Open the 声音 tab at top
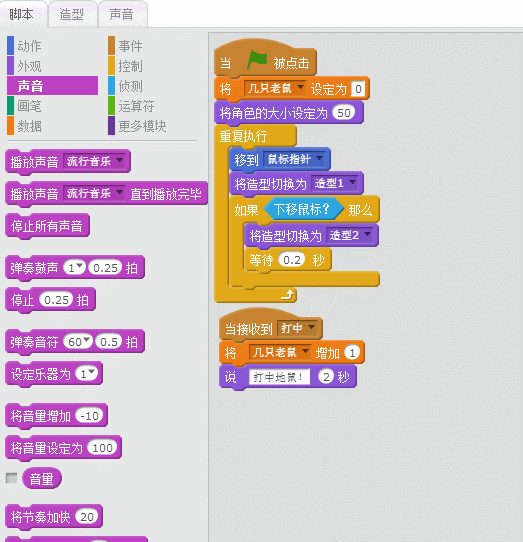Screen dimensions: 523x542 click(x=122, y=15)
